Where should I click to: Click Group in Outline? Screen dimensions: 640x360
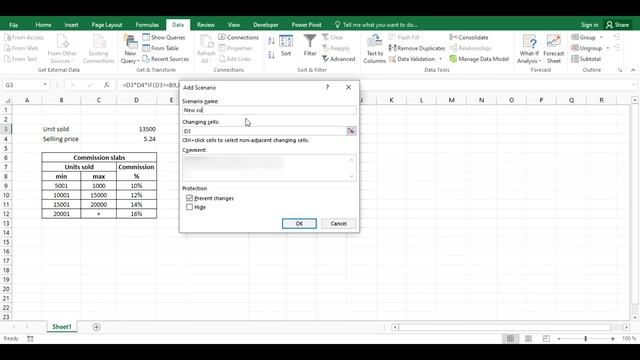coord(583,38)
